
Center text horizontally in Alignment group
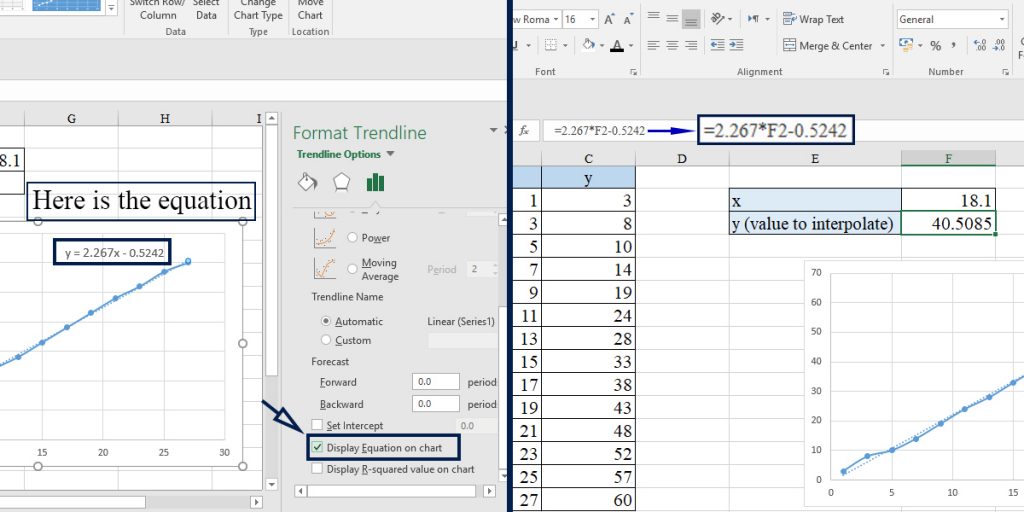(x=672, y=45)
